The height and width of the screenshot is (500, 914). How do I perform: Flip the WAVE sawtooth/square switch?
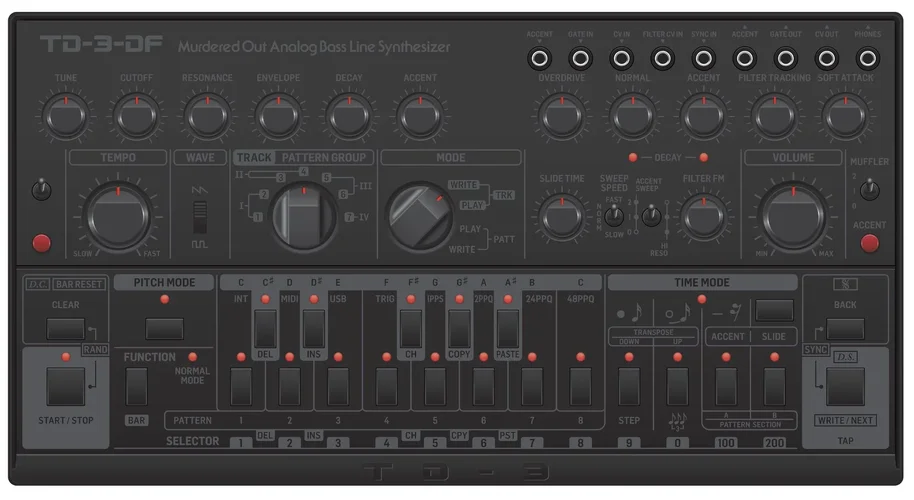(200, 217)
